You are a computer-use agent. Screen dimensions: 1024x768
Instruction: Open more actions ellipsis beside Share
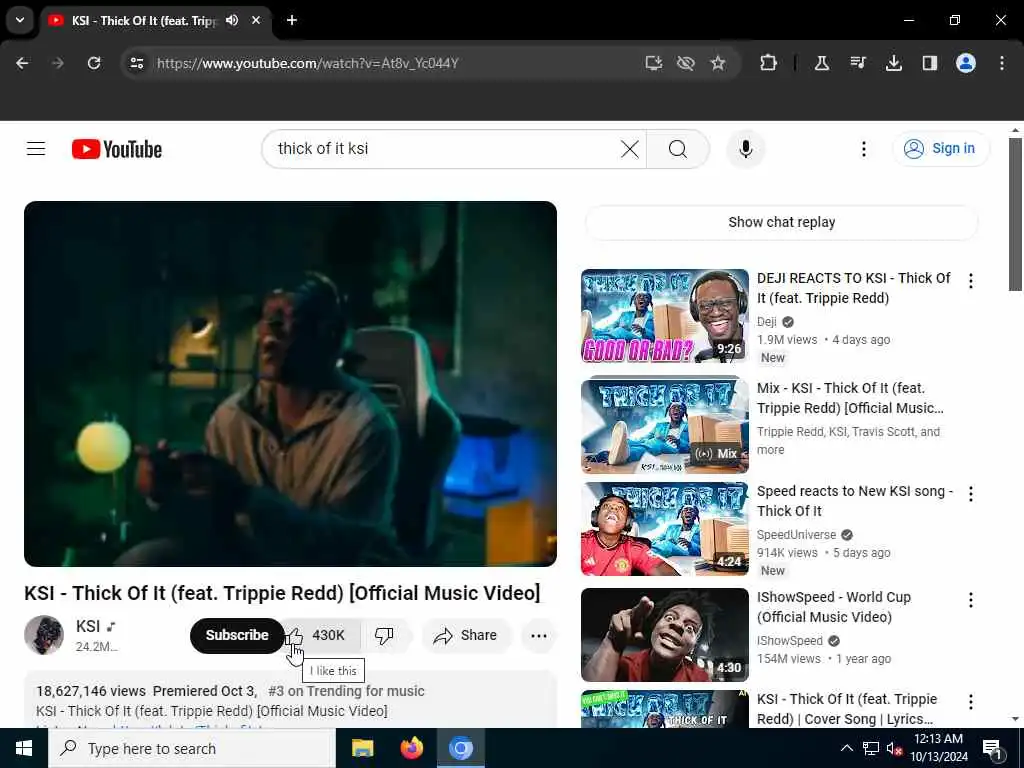pyautogui.click(x=539, y=635)
